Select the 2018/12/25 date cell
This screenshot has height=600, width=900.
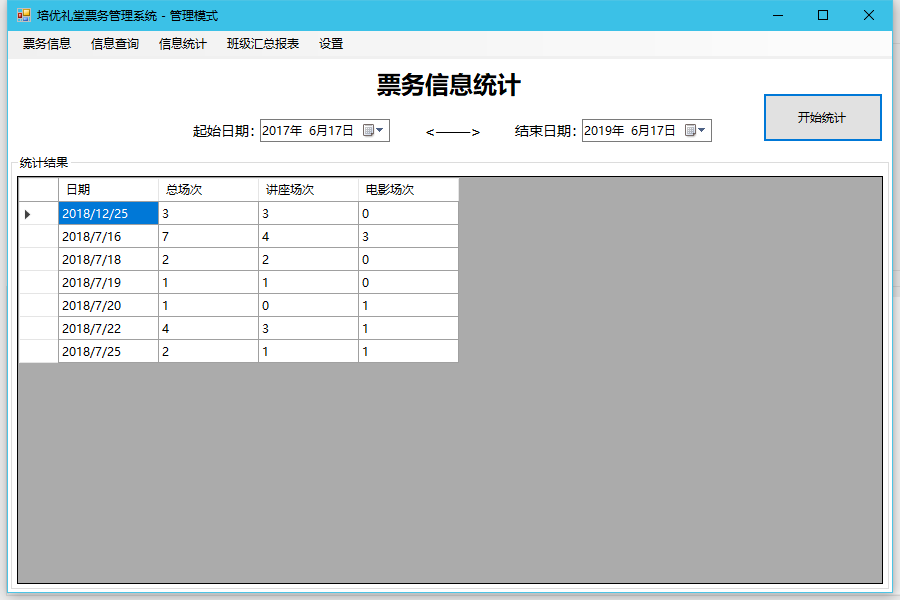[x=108, y=214]
